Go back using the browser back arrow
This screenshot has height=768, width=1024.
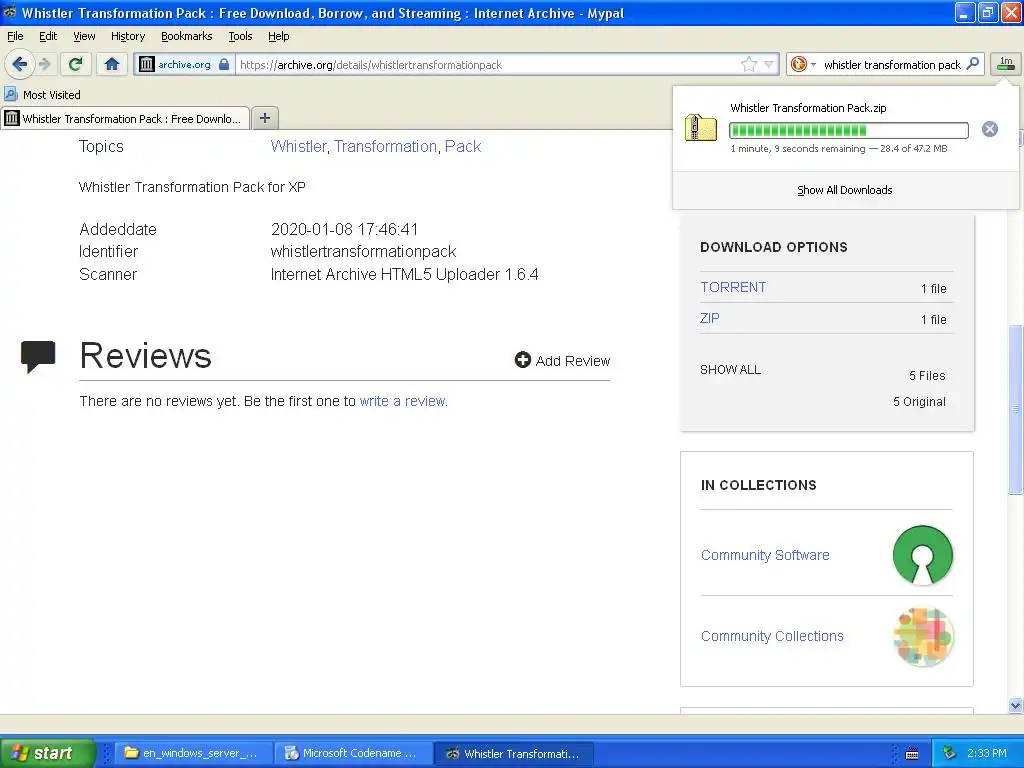point(19,64)
